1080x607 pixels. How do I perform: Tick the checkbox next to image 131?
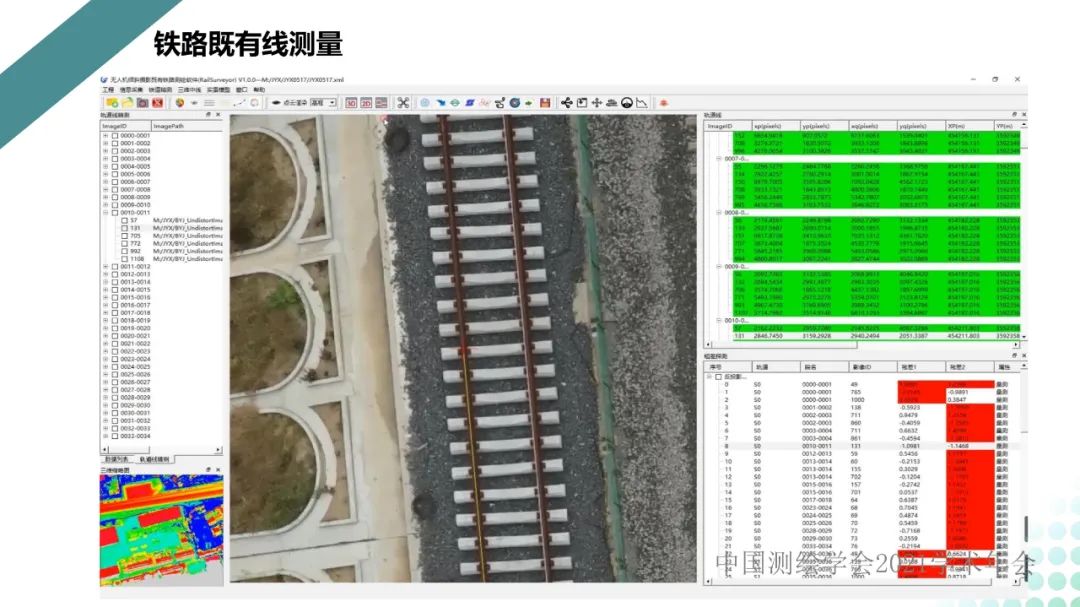[x=125, y=228]
